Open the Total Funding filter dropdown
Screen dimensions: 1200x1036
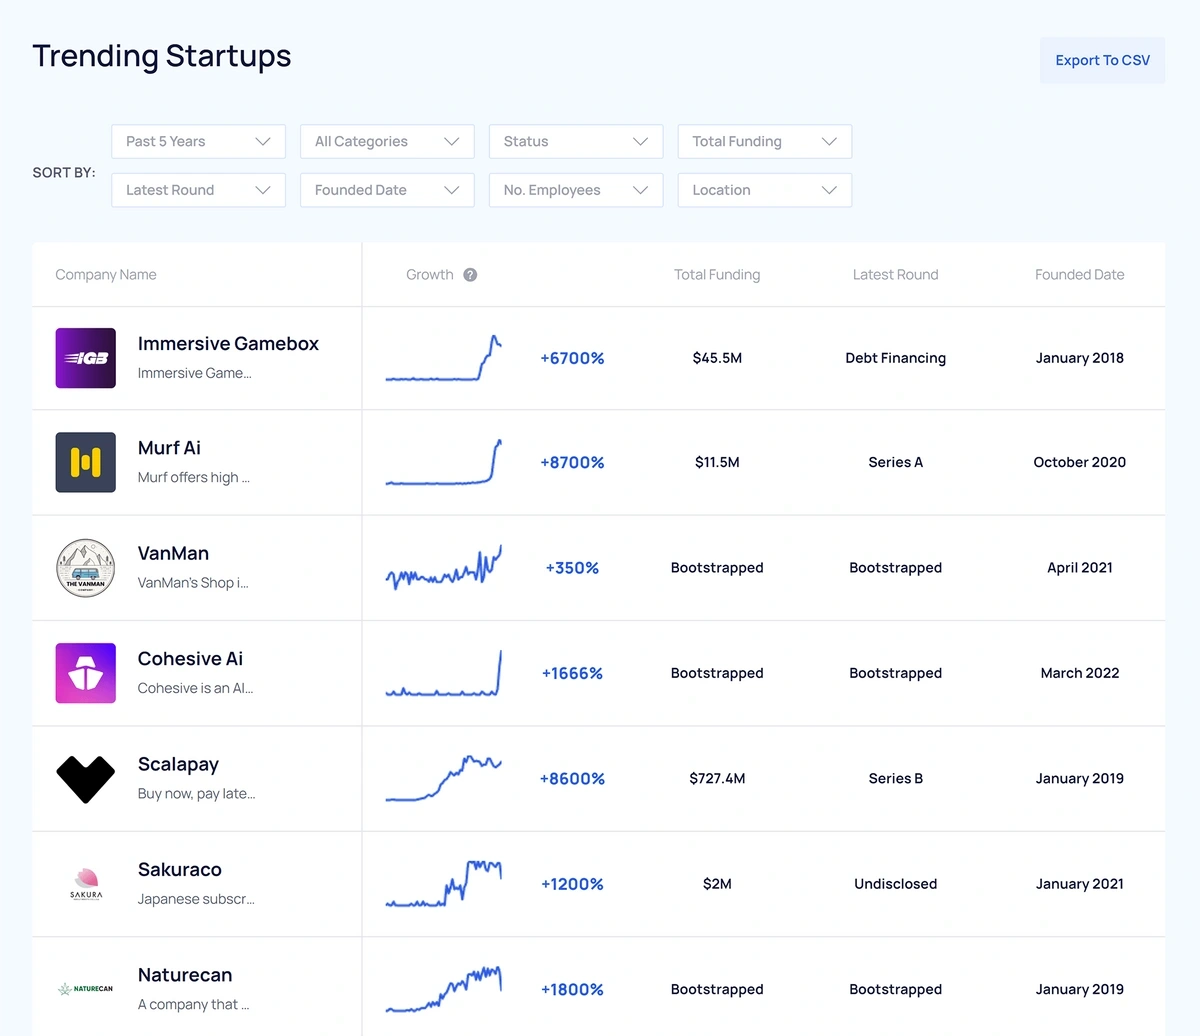tap(765, 141)
